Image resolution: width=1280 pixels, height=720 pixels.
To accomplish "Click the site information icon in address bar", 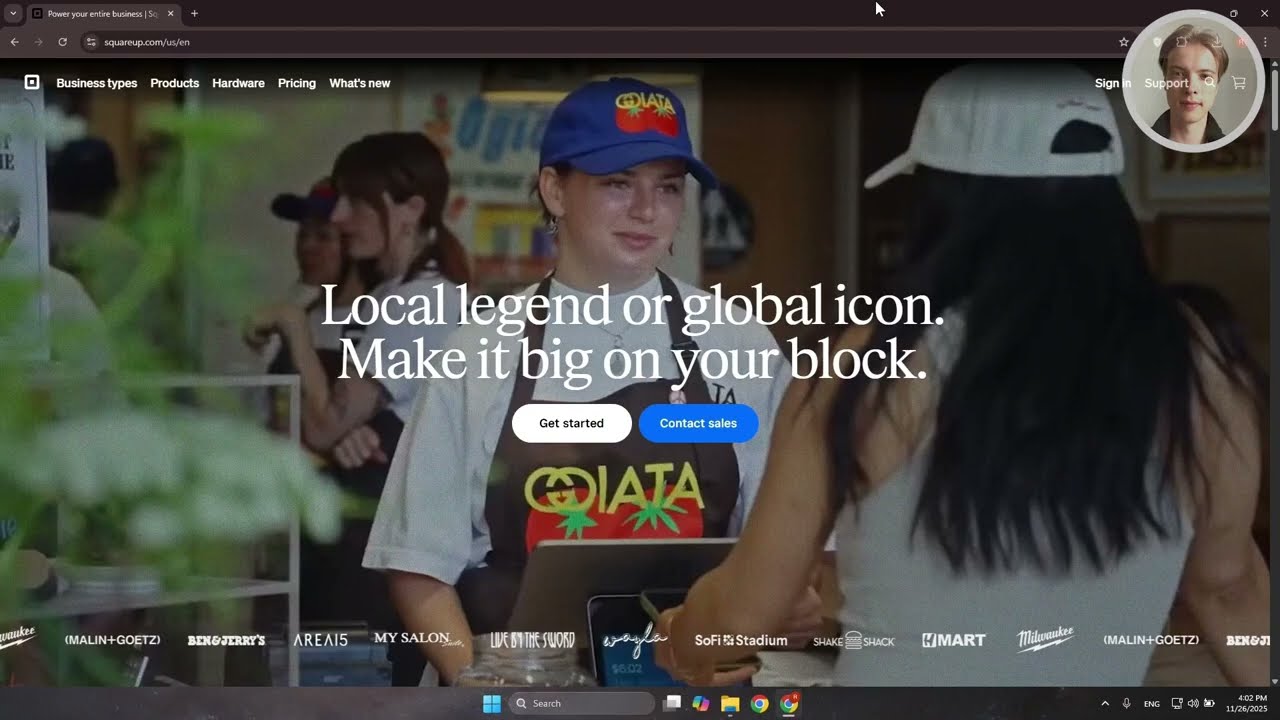I will [91, 42].
